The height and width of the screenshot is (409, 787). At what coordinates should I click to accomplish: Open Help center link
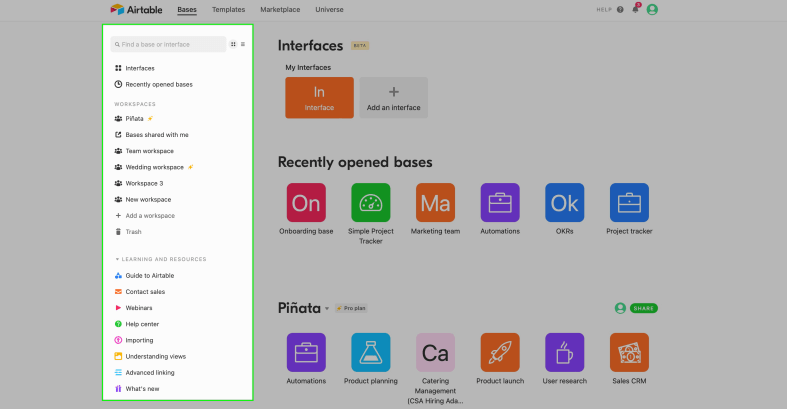click(x=137, y=324)
